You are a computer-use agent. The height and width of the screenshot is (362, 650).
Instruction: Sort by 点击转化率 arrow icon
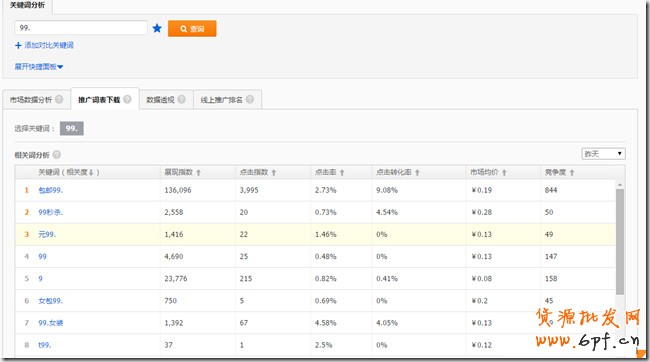pyautogui.click(x=417, y=172)
